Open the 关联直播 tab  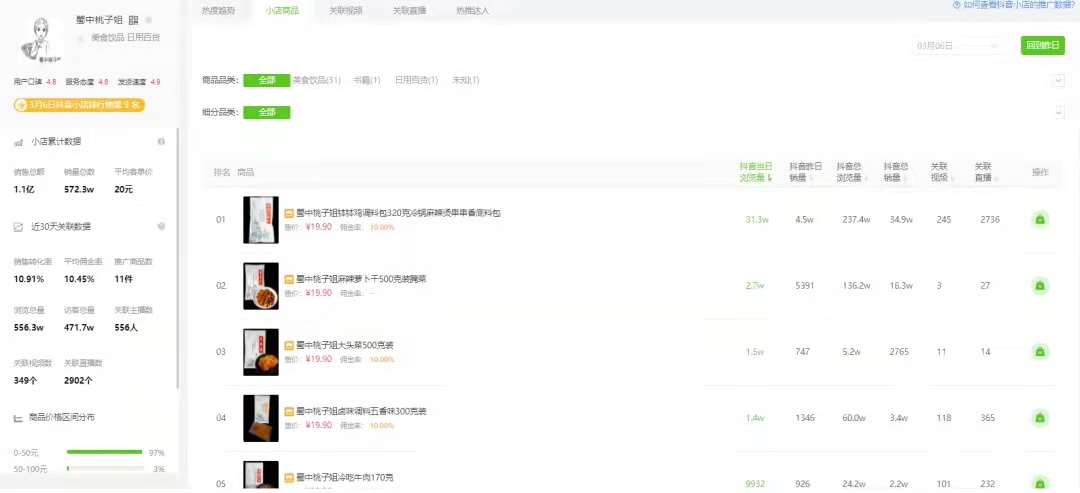click(x=409, y=11)
